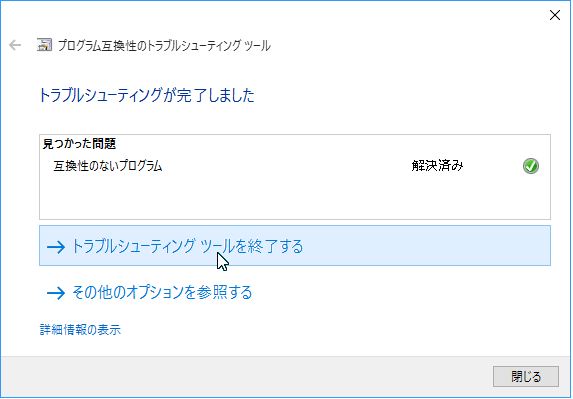Screen dimensions: 573x399
Task: Click the blue arrow beside その他のオプションを参照する
Action: click(56, 293)
